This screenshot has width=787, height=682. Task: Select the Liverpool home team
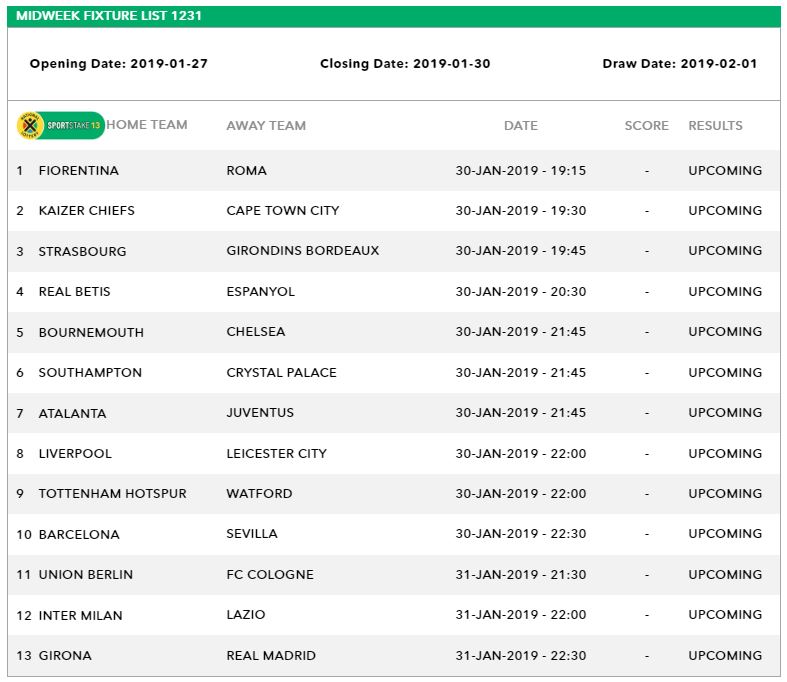tap(75, 454)
